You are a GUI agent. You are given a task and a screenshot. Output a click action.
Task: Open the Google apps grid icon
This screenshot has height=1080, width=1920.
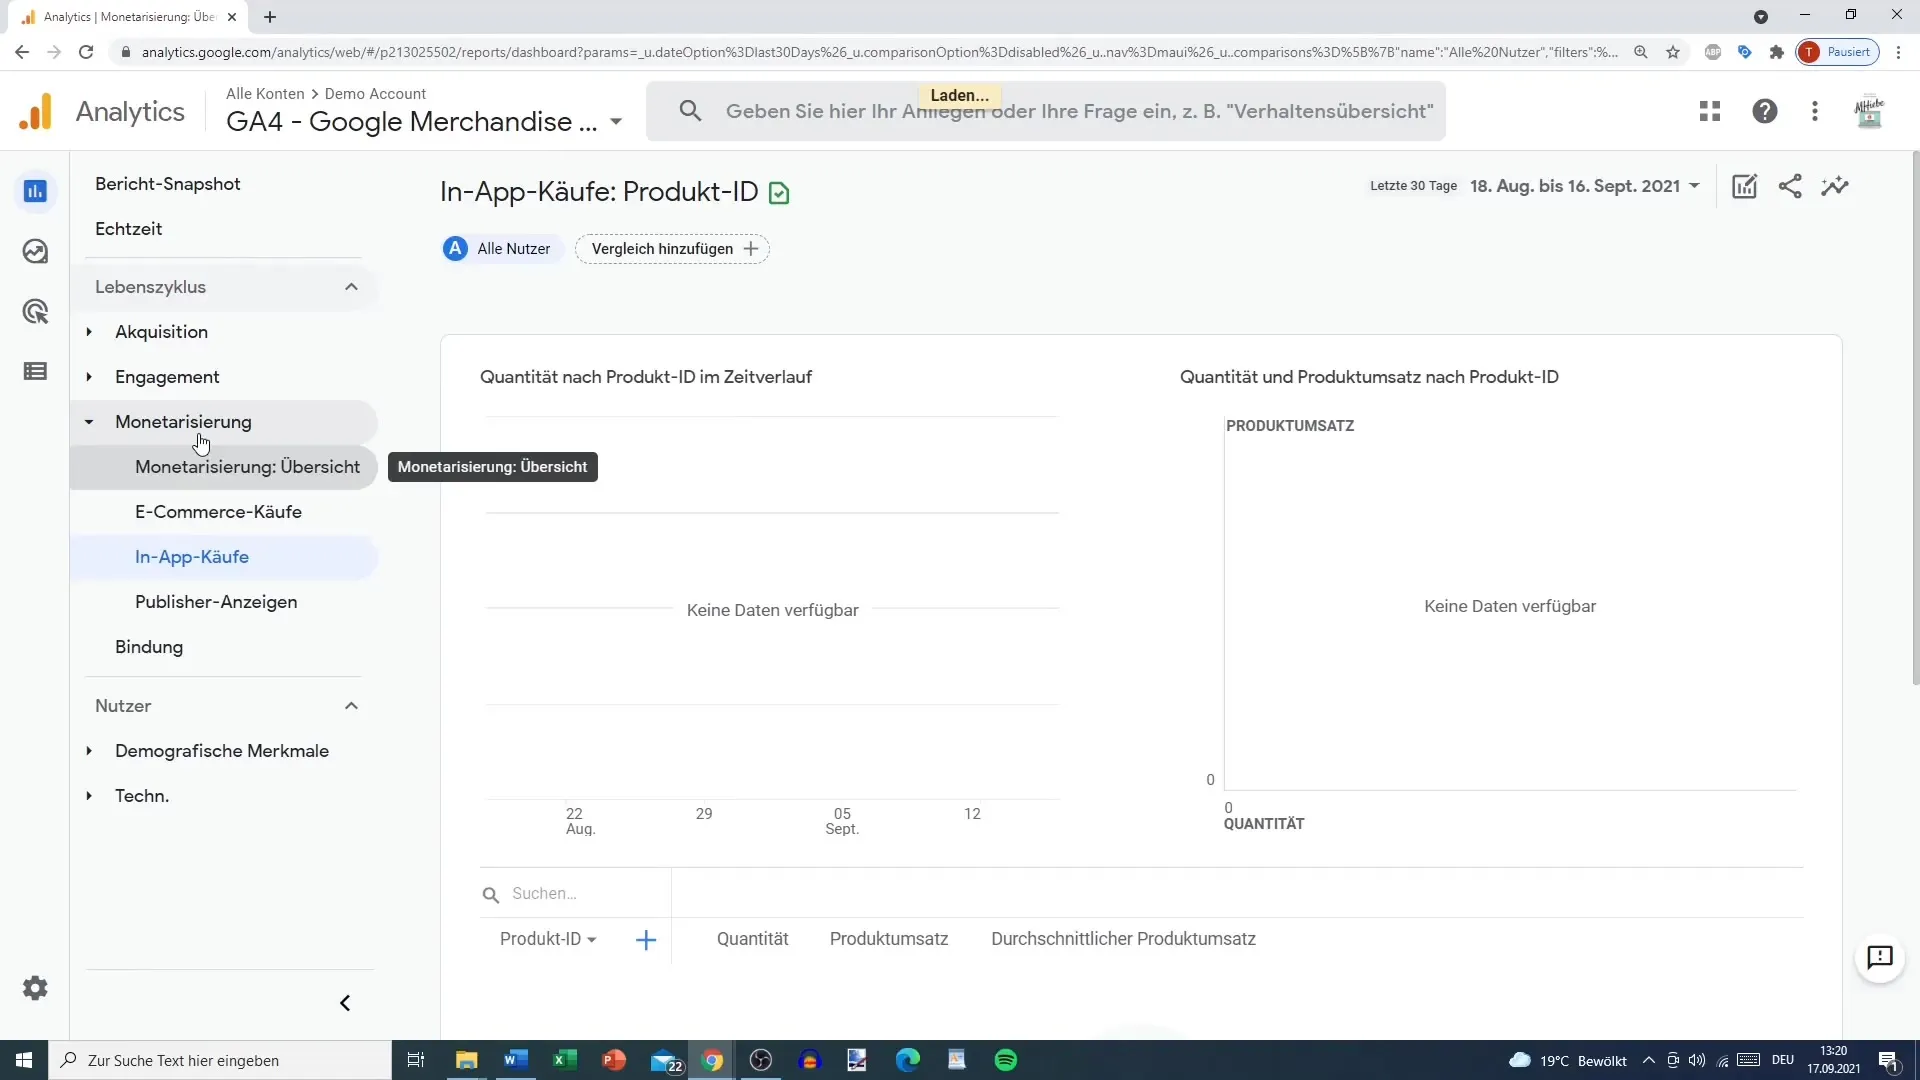pos(1710,111)
